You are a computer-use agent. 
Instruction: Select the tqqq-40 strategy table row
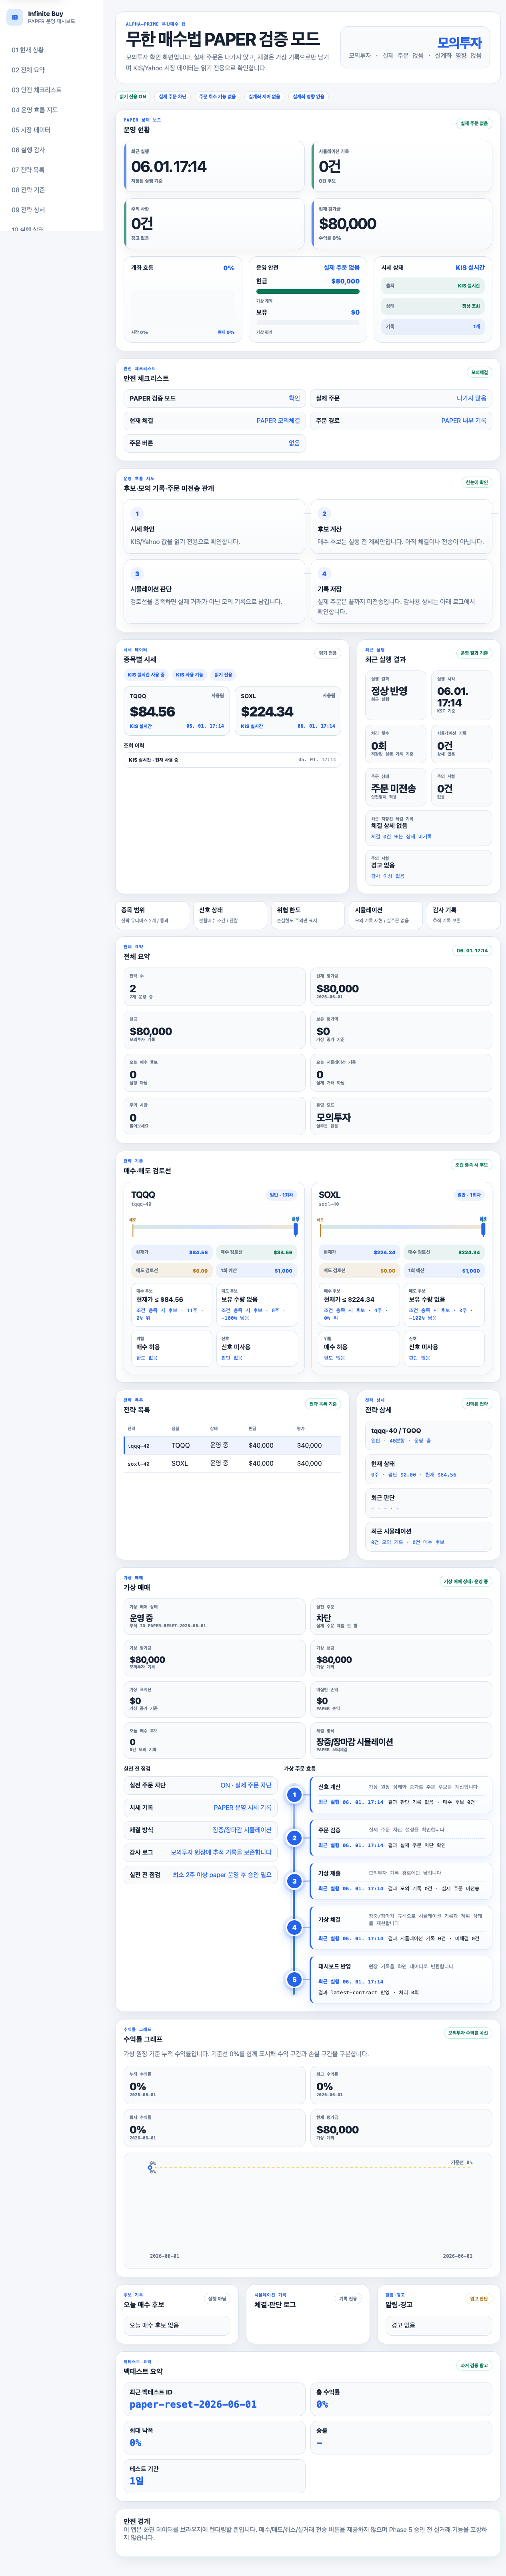click(232, 1445)
